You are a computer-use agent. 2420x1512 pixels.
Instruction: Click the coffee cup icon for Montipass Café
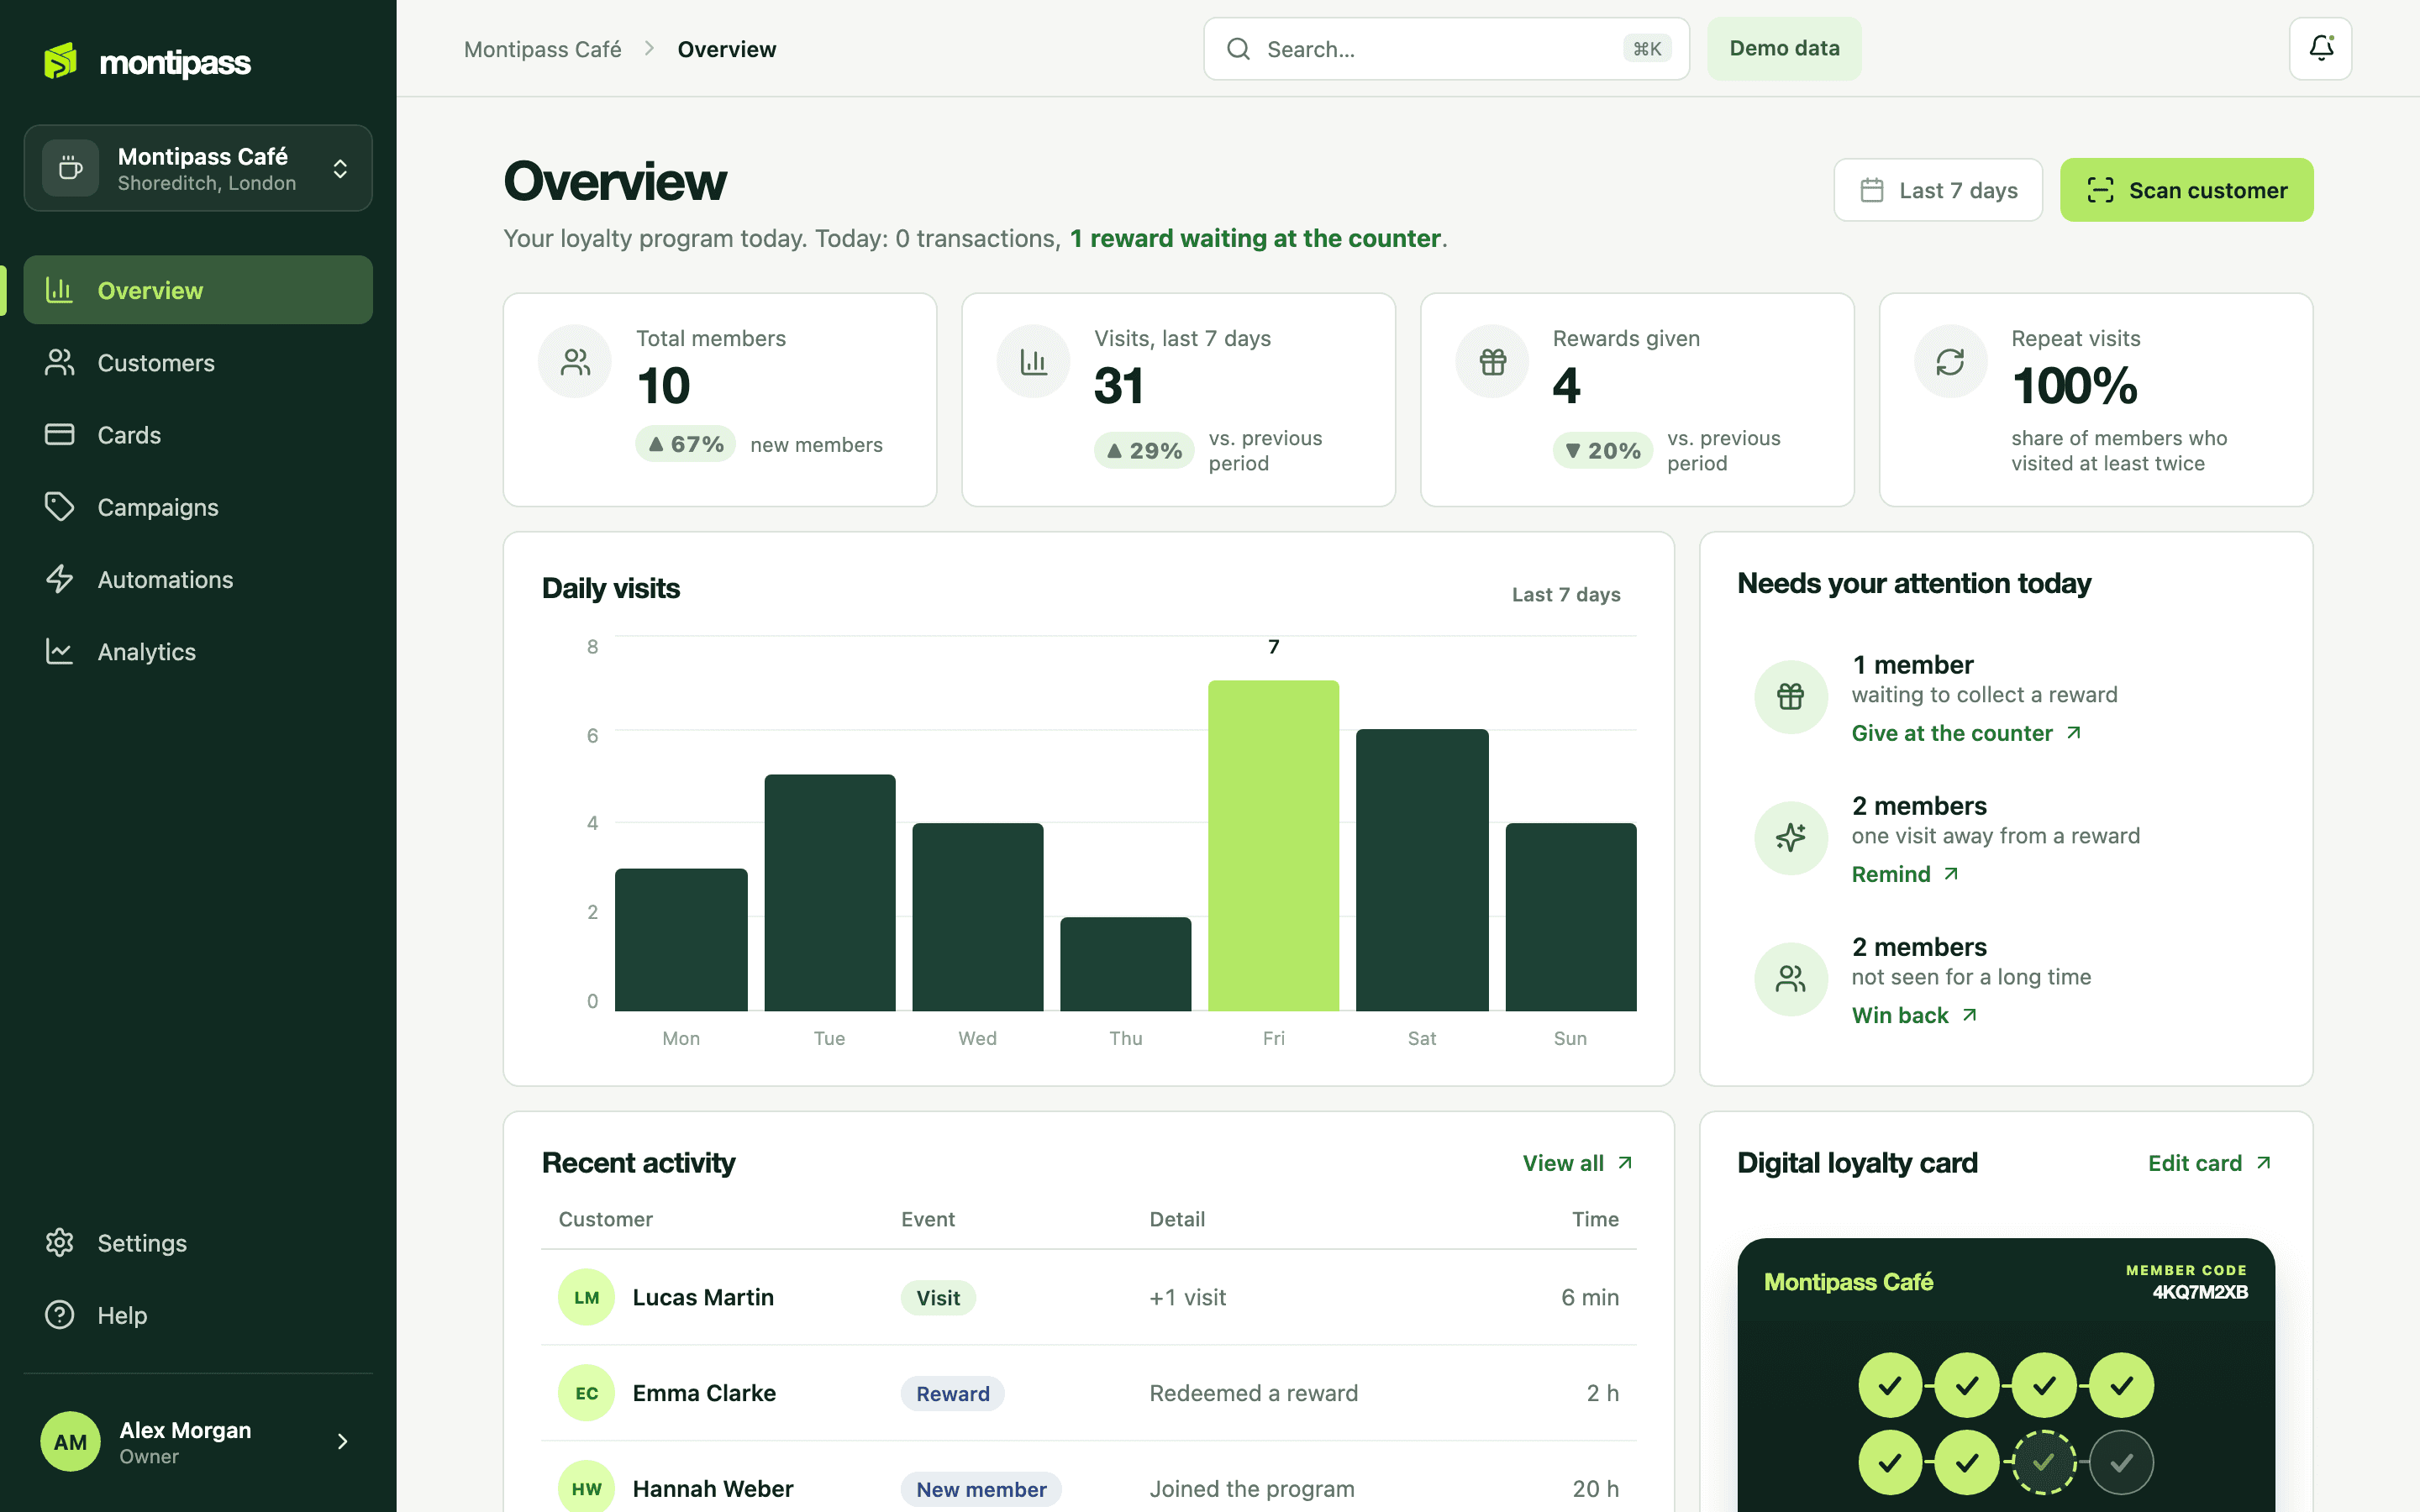click(70, 167)
